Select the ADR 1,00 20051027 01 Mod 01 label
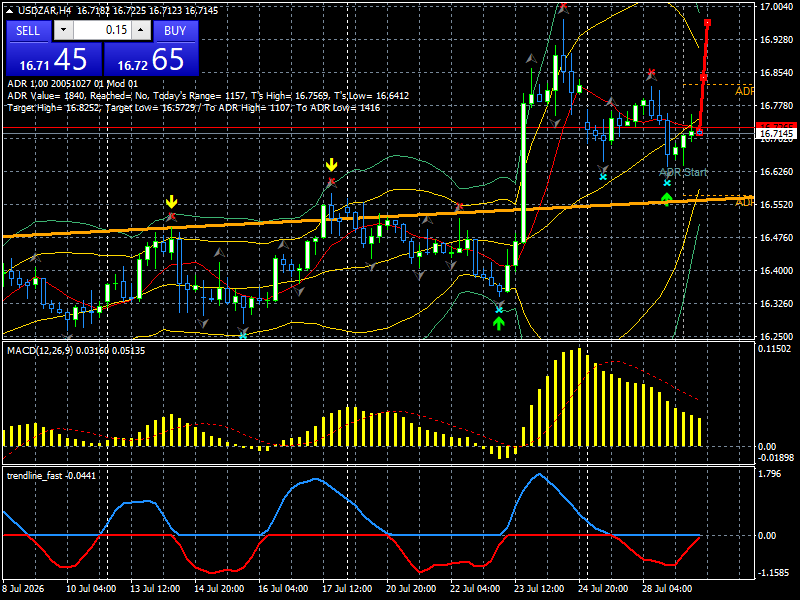 [x=72, y=84]
